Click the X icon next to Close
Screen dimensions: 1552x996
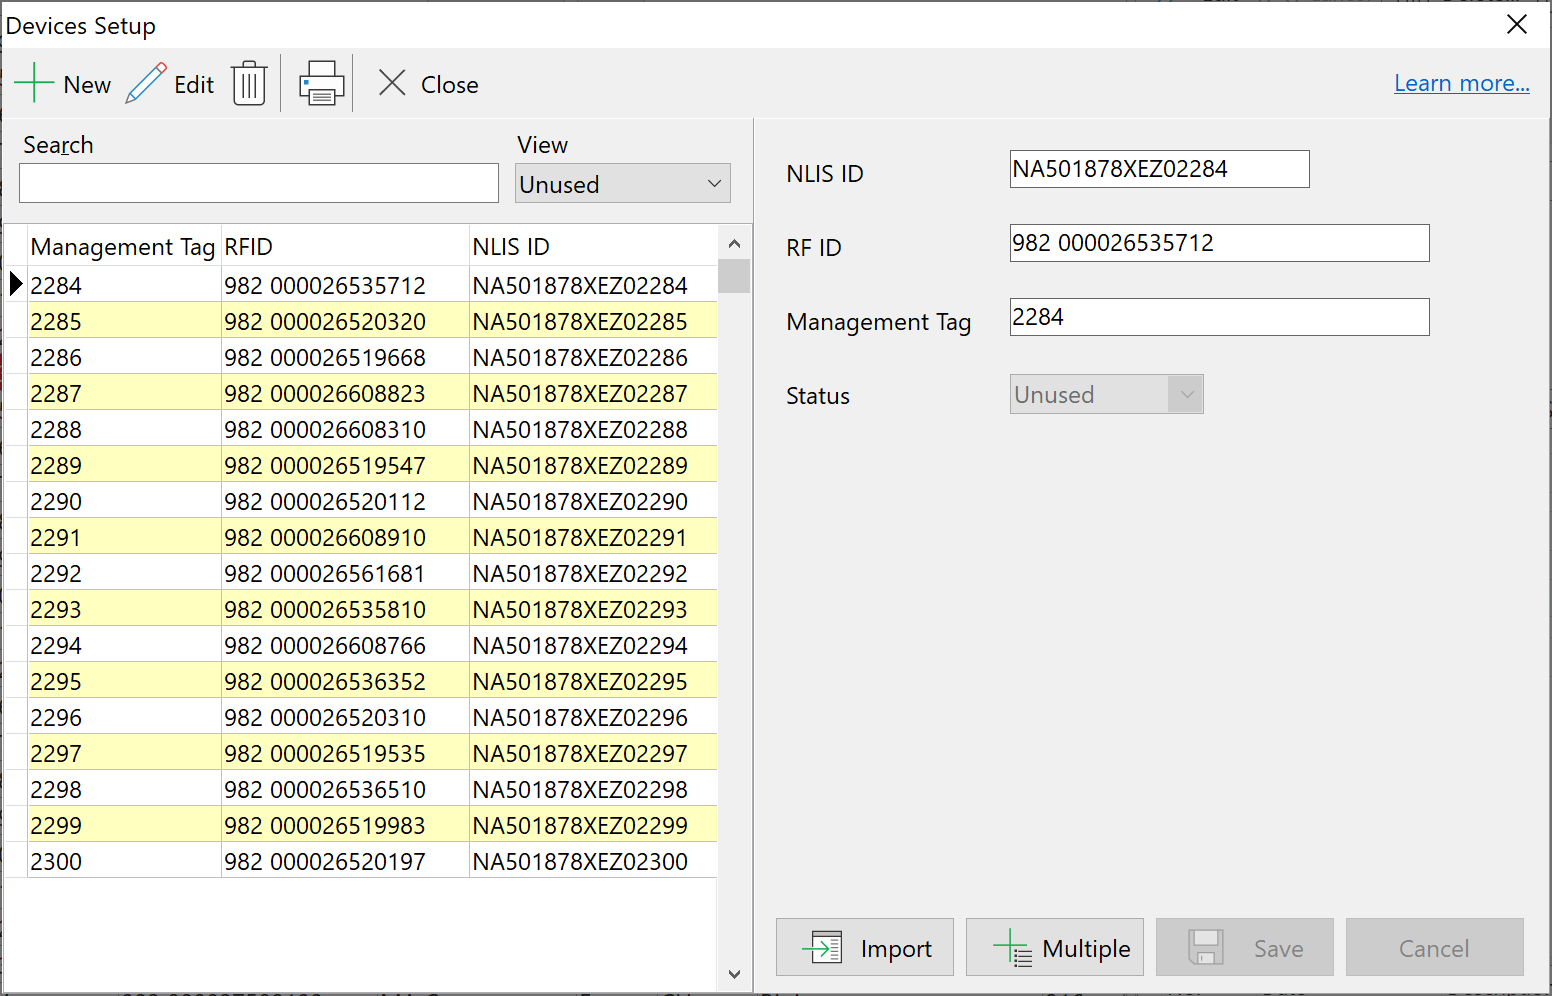click(x=392, y=83)
